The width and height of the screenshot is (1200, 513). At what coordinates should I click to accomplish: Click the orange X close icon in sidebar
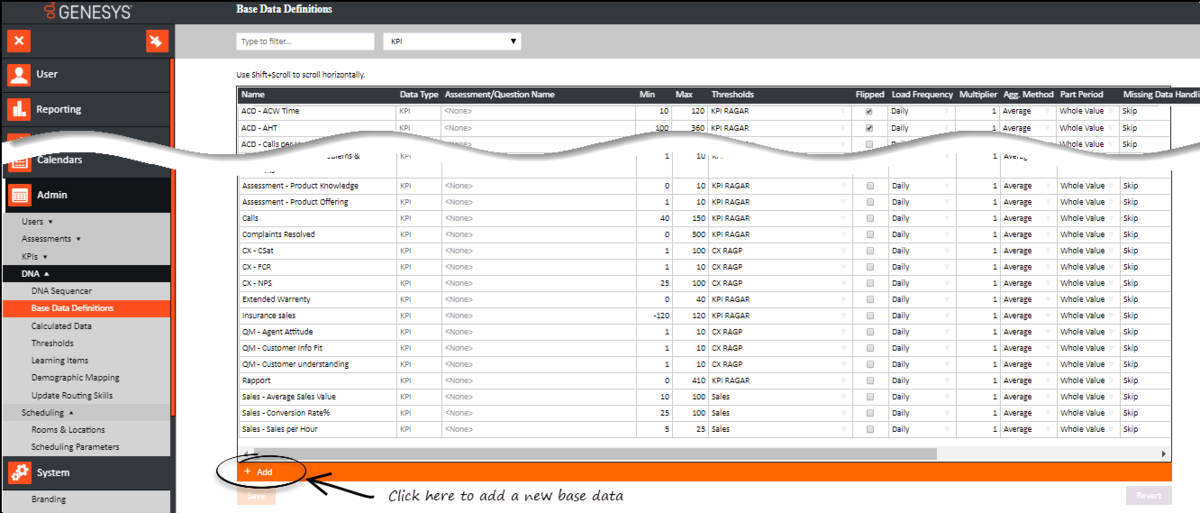[20, 41]
